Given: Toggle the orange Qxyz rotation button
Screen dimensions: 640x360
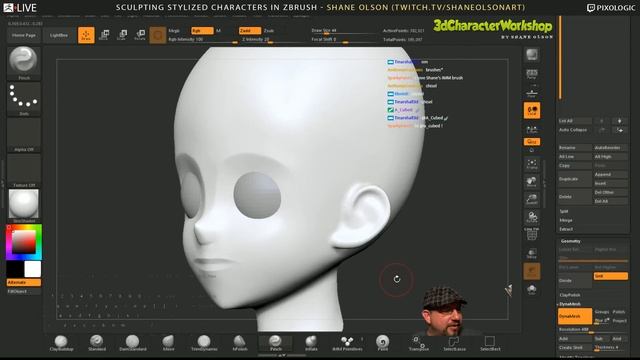Looking at the screenshot, I should pos(532,142).
